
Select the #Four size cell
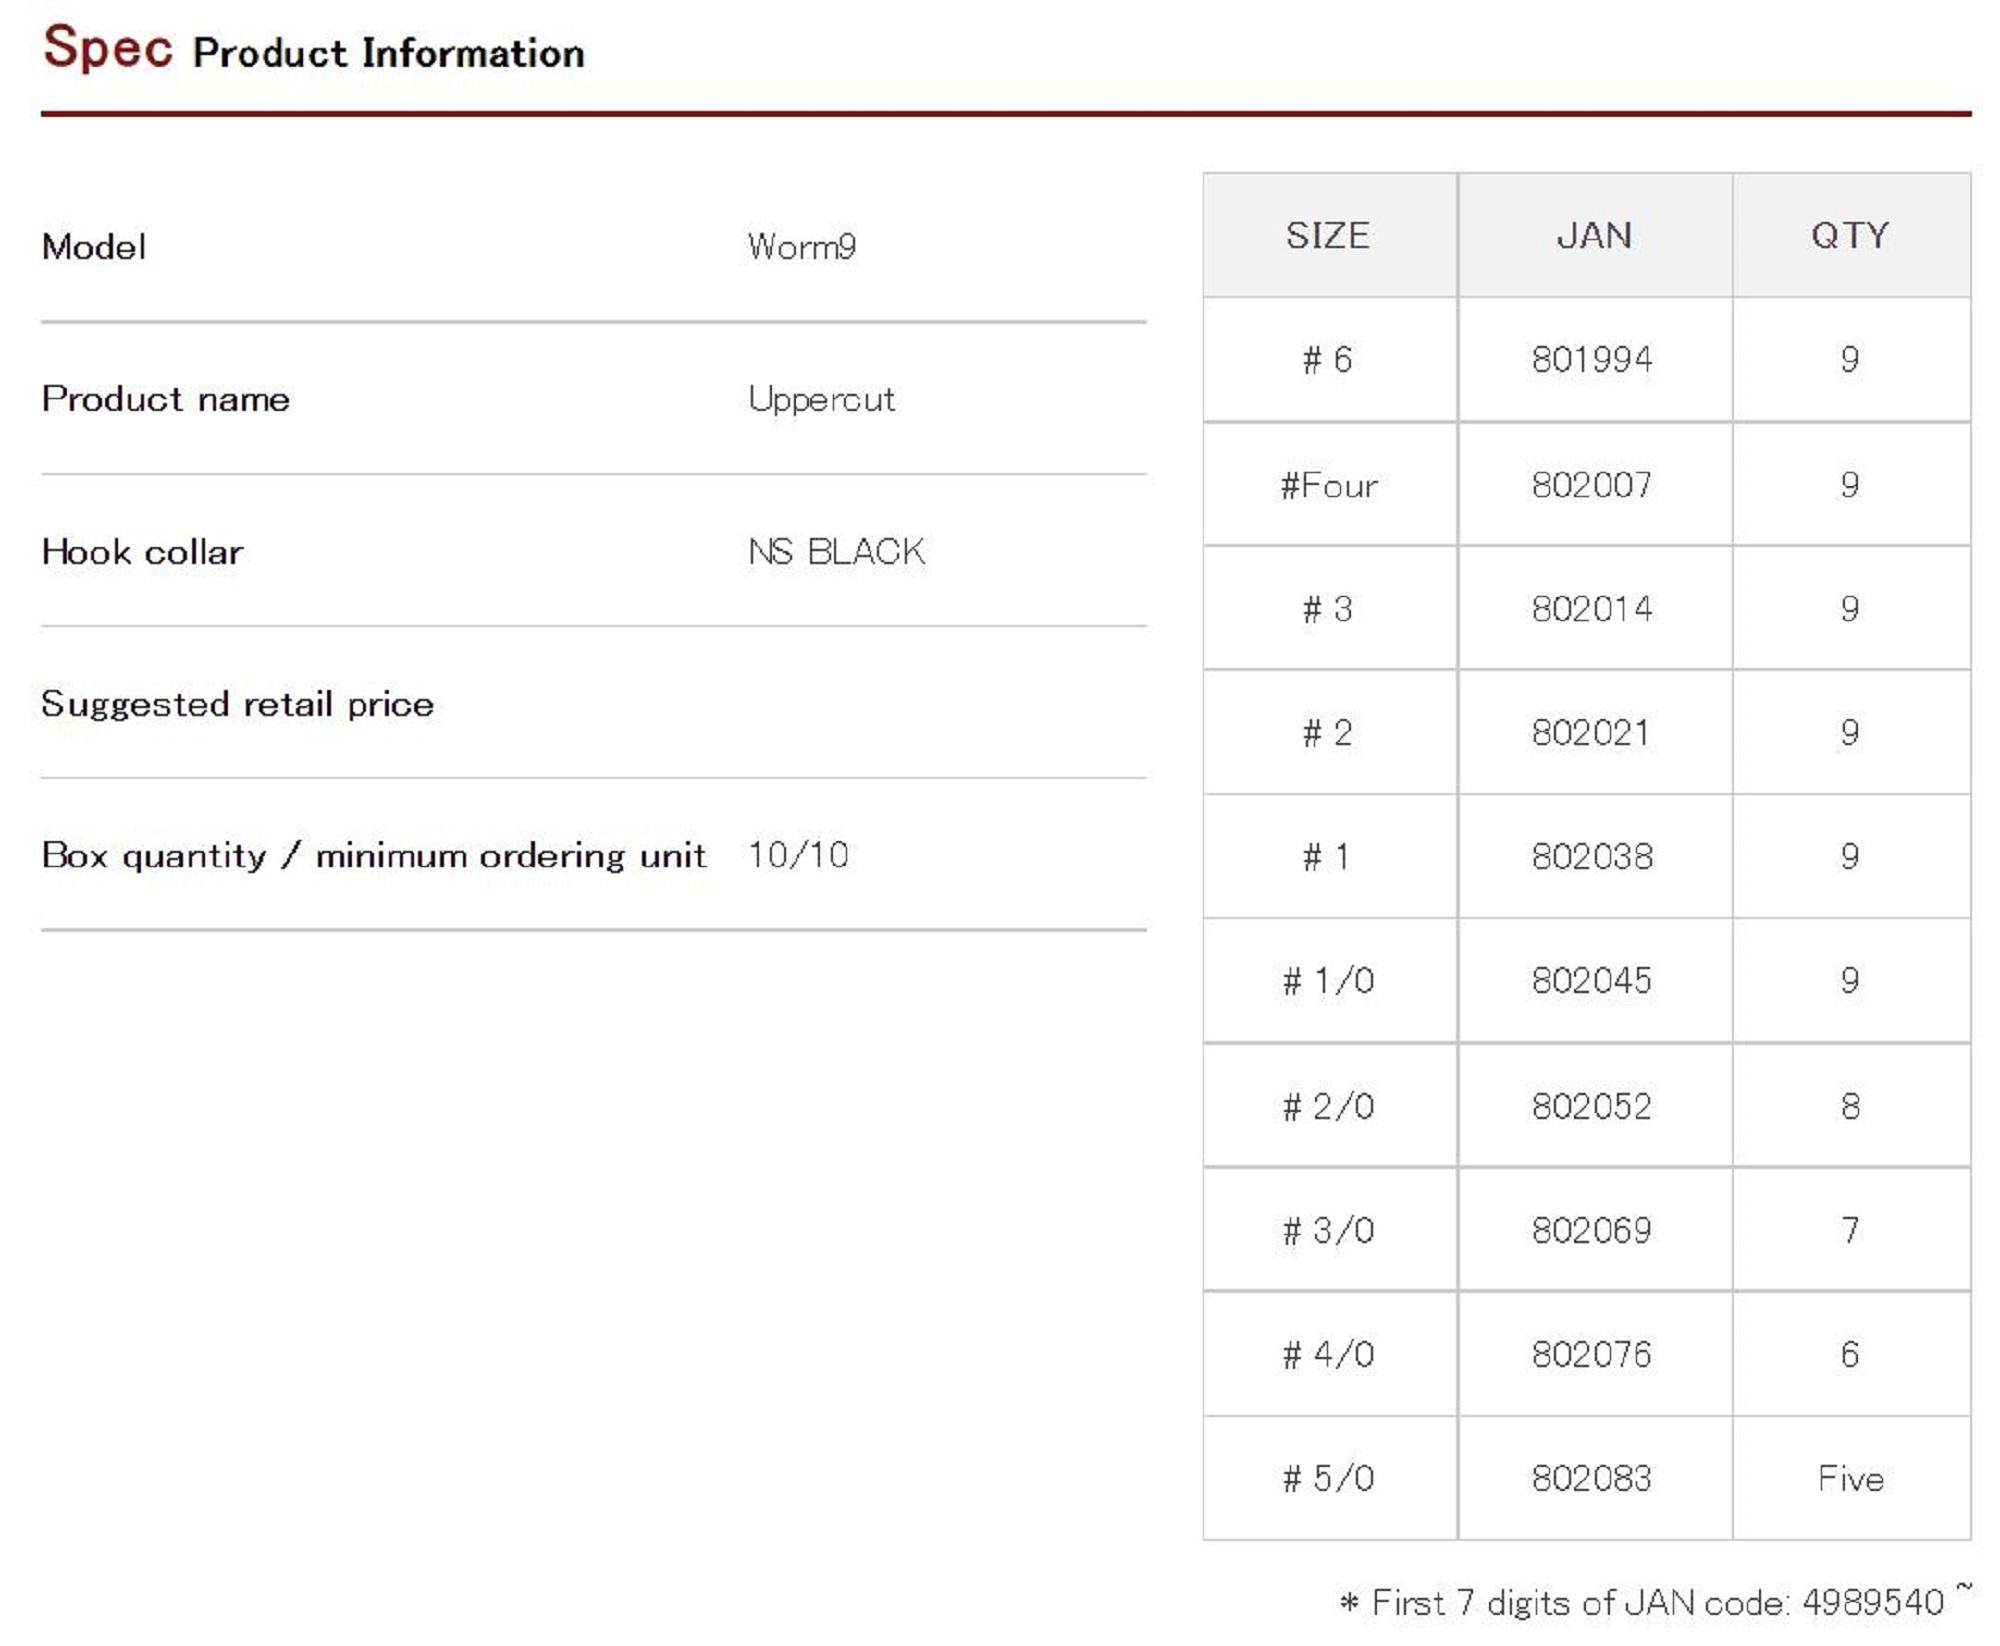click(x=1328, y=485)
